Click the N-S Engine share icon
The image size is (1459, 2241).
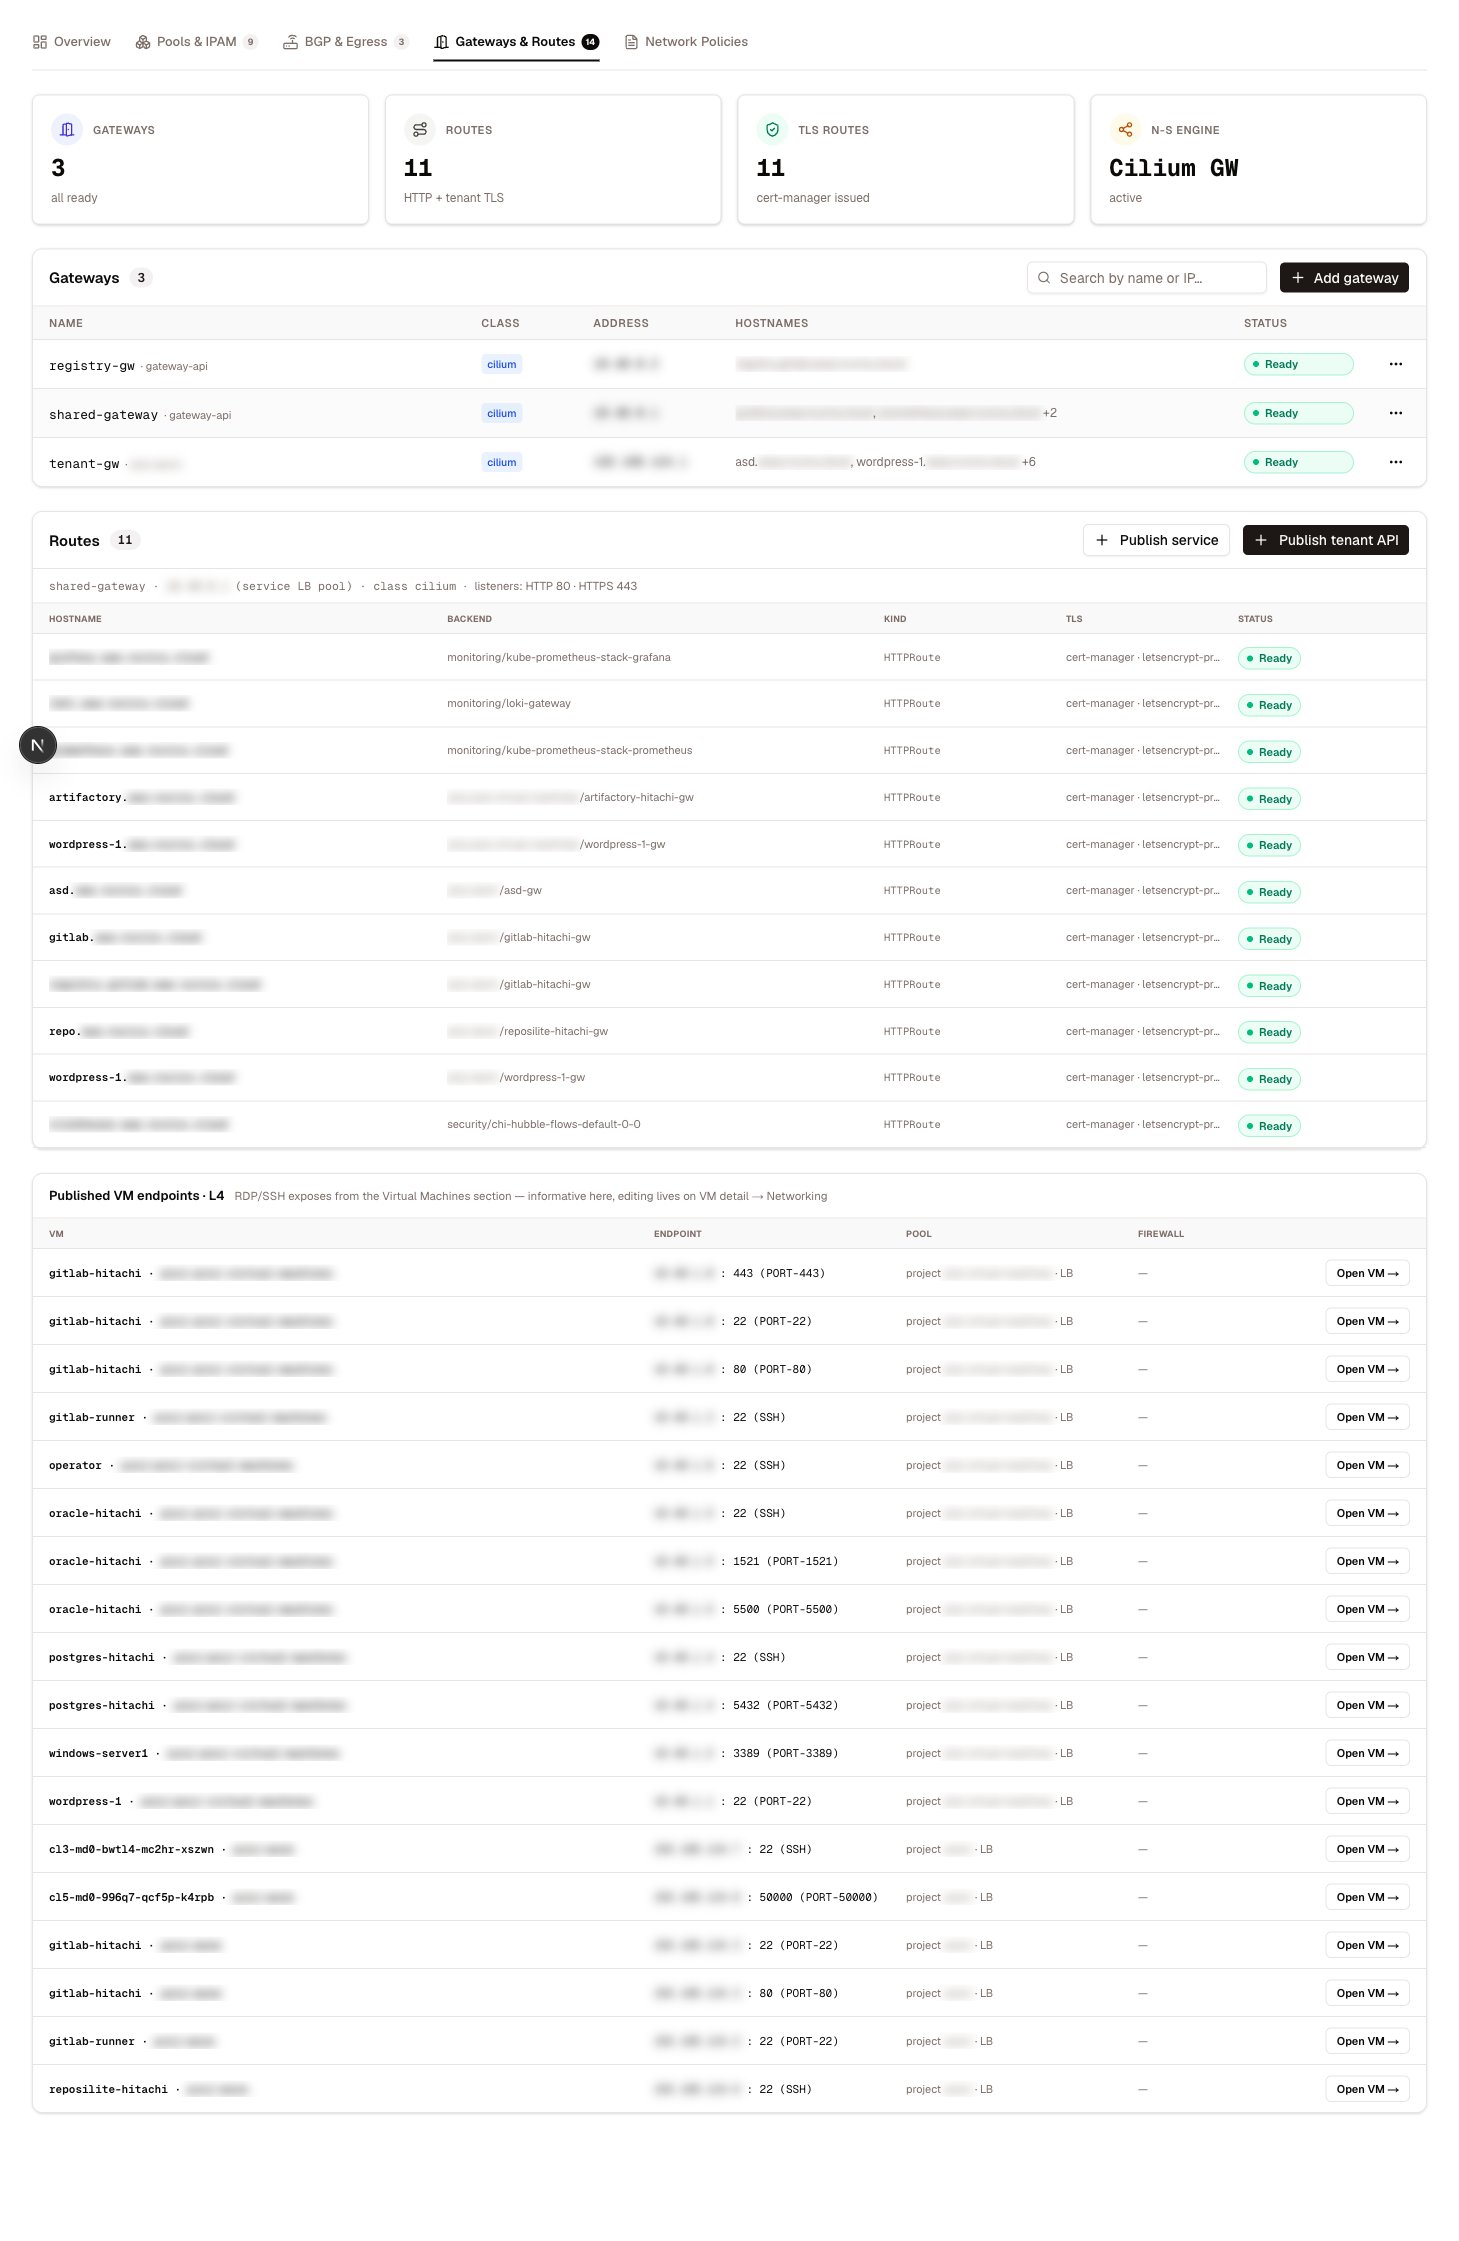coord(1125,129)
